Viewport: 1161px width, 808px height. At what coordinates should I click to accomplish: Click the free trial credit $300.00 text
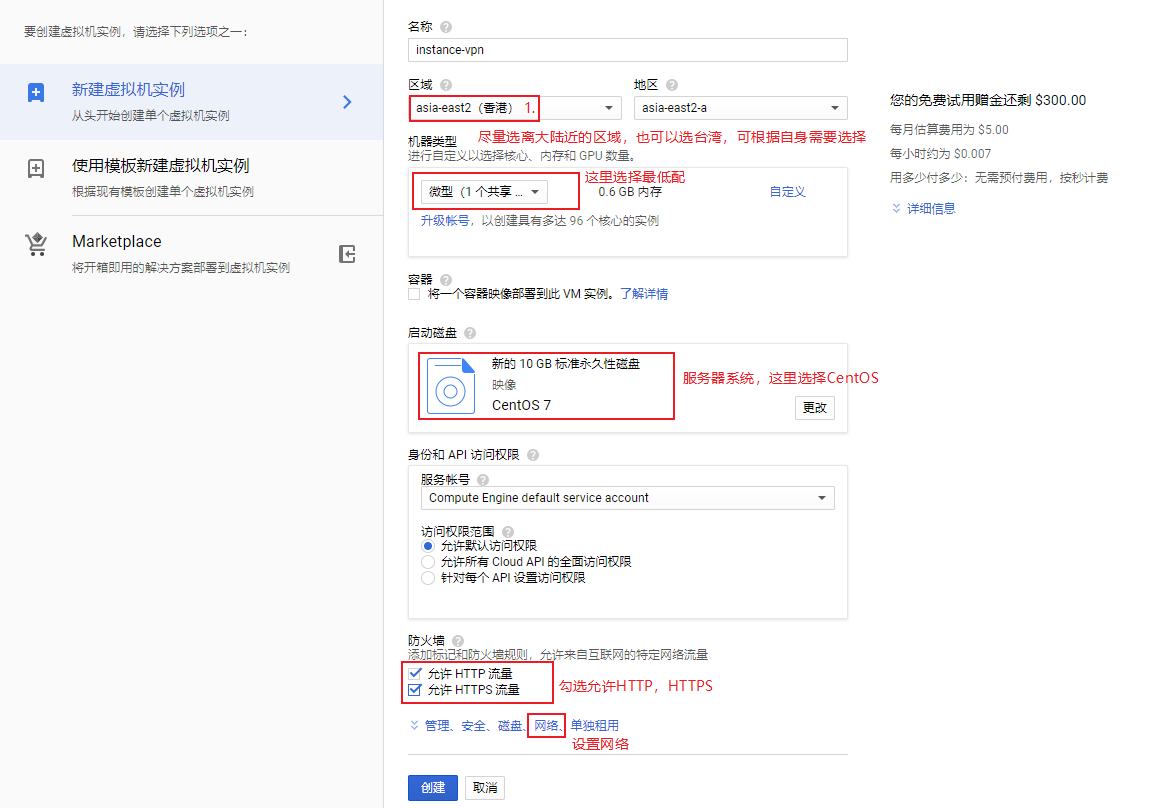coord(988,100)
